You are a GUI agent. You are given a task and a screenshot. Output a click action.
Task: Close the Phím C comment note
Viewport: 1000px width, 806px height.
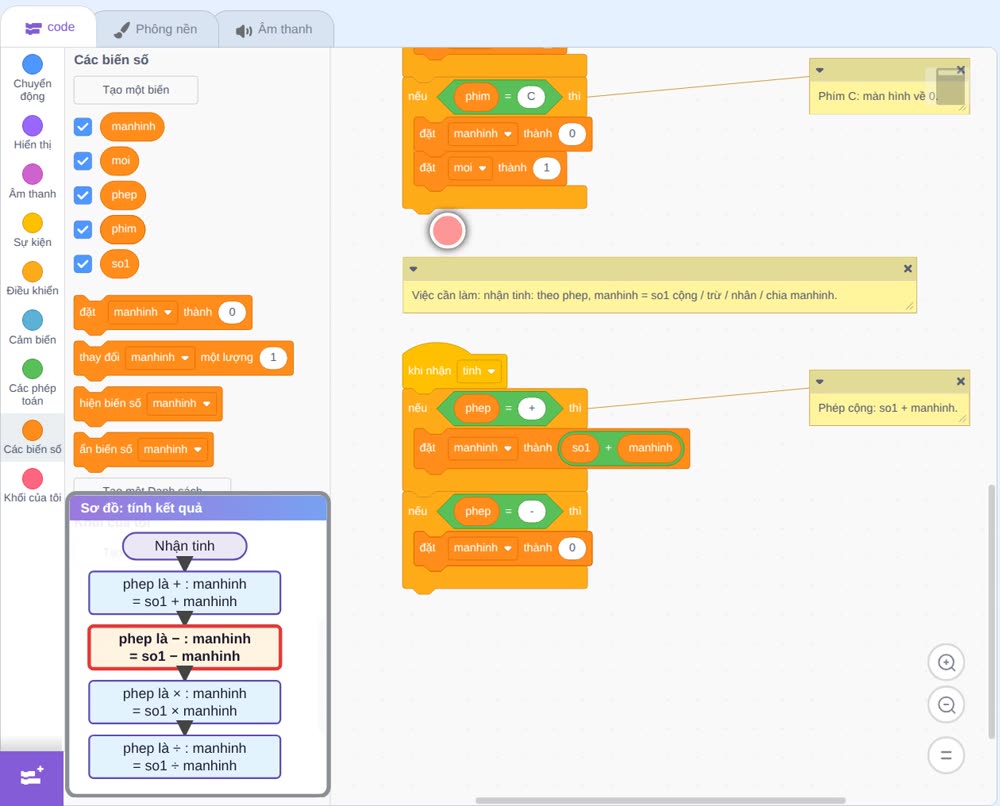click(960, 70)
